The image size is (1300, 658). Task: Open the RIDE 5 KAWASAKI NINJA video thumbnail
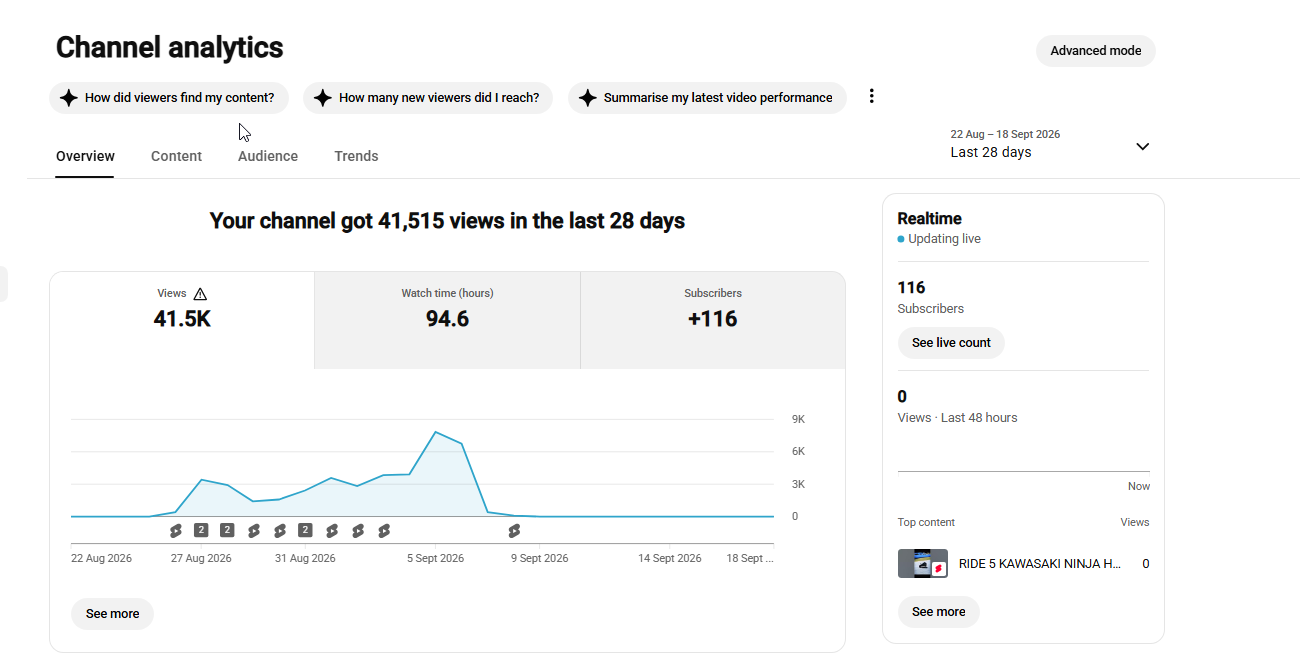coord(923,563)
